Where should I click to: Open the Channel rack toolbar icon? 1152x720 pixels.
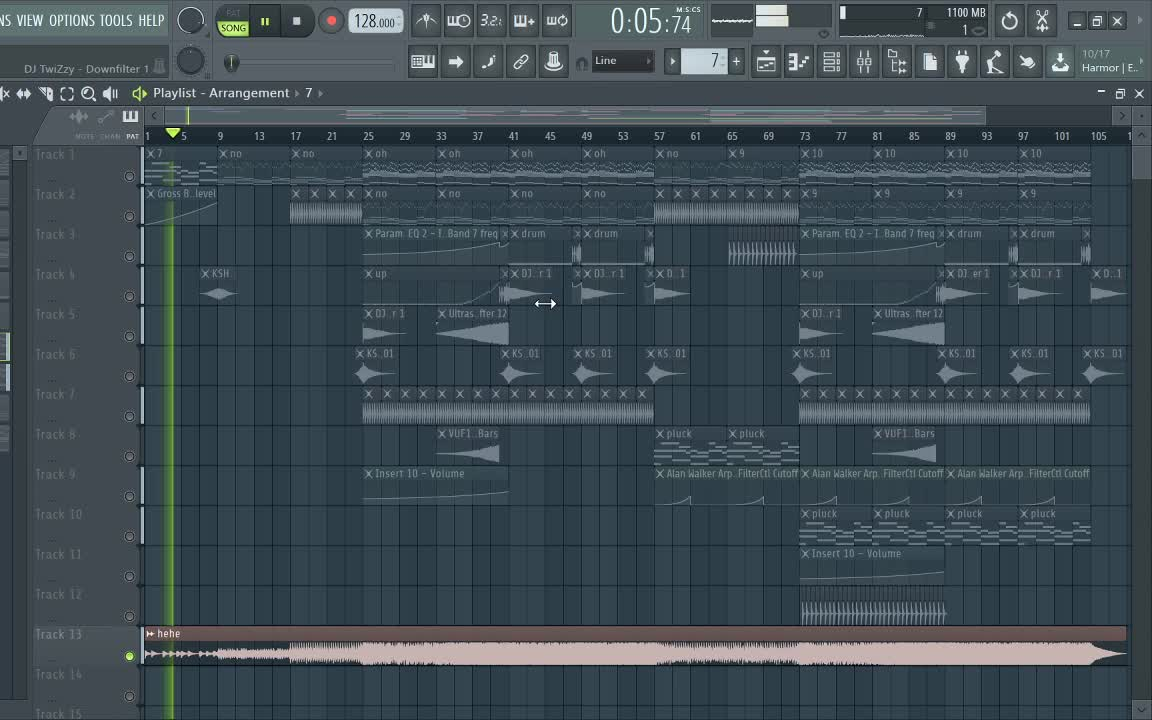831,62
